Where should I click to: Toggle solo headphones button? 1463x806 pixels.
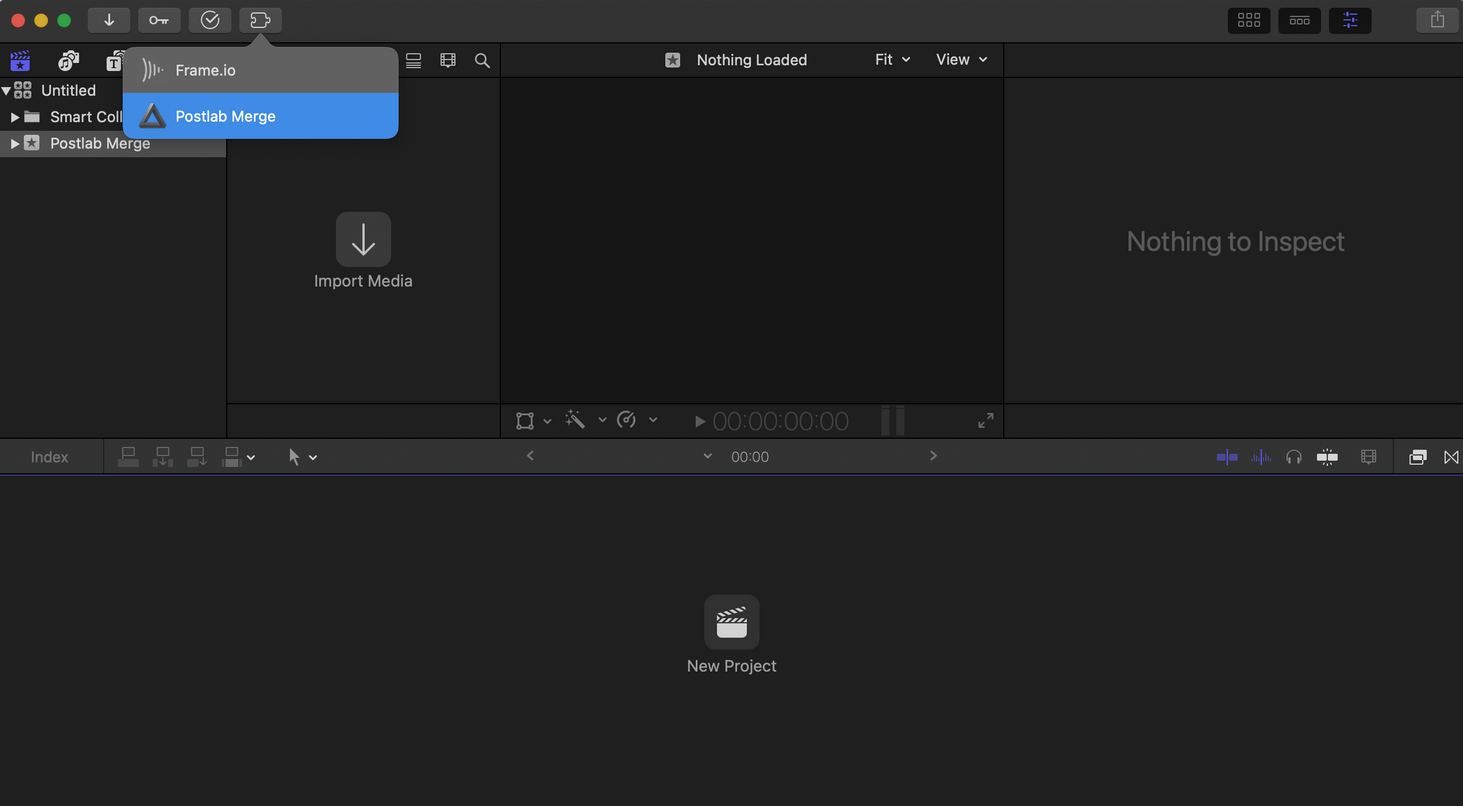pos(1294,457)
